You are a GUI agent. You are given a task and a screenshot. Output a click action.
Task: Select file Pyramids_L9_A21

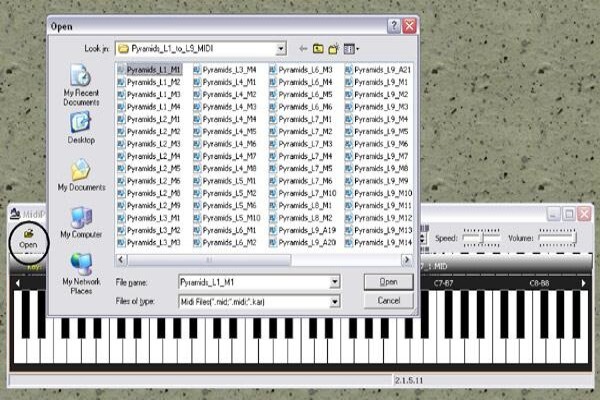(378, 70)
